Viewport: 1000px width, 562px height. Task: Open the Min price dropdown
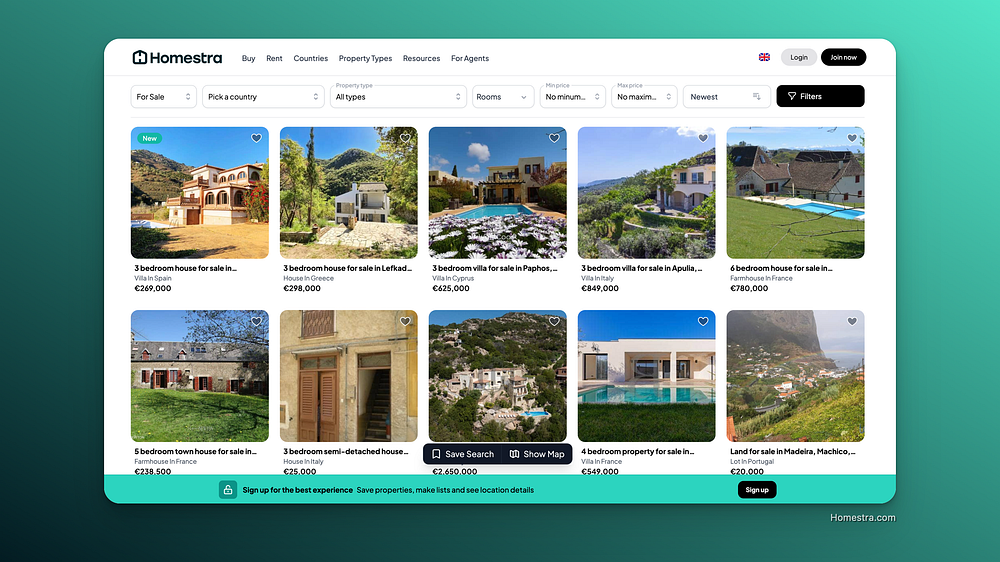click(x=572, y=96)
